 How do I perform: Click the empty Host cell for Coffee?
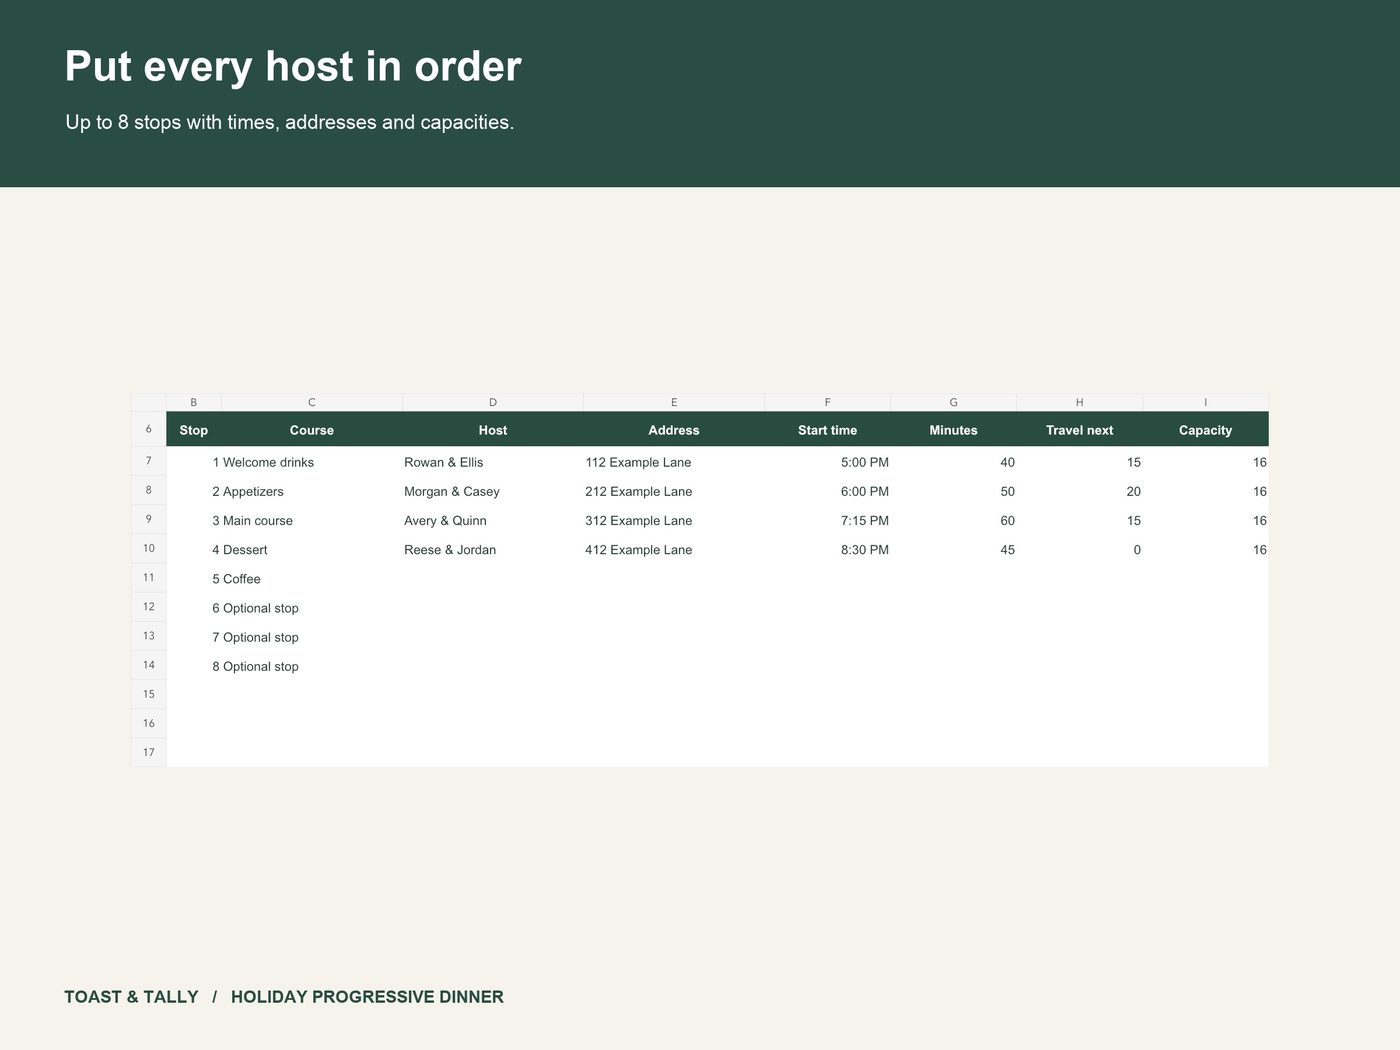[x=493, y=579]
